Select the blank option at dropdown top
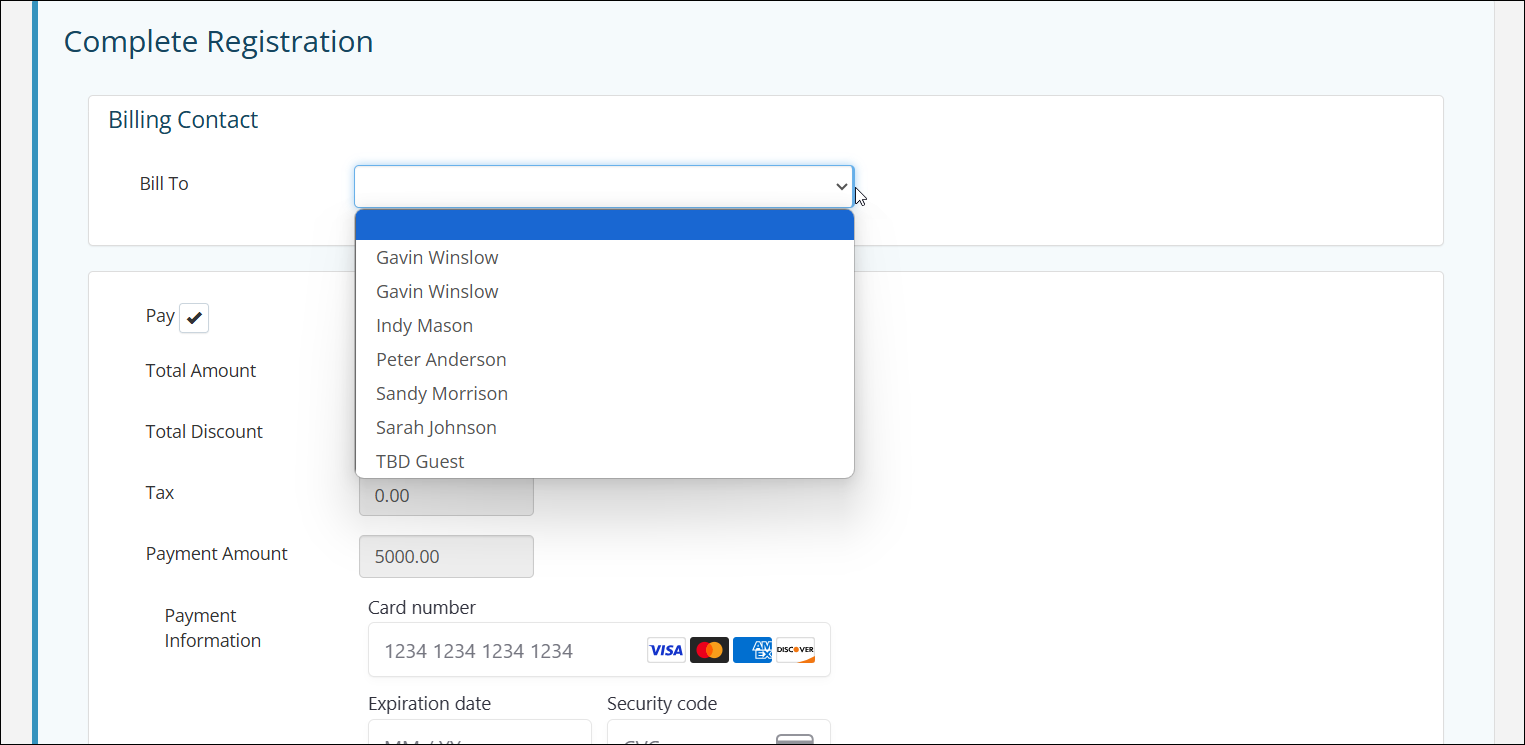 click(x=604, y=224)
